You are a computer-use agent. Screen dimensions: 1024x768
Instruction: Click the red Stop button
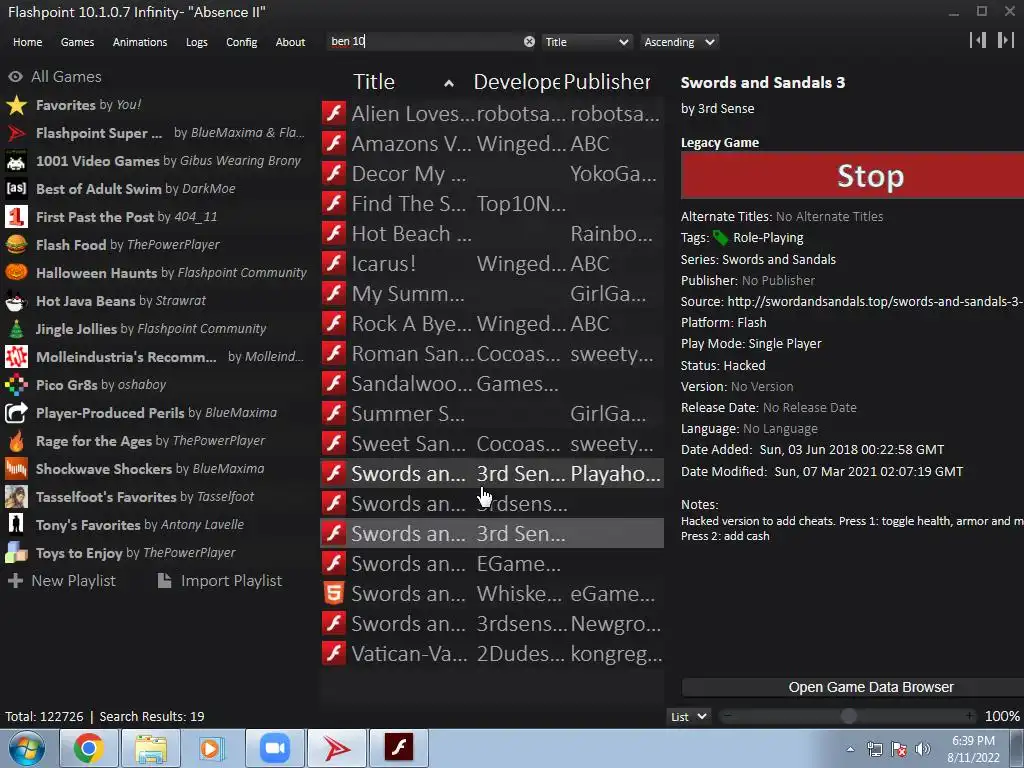pyautogui.click(x=852, y=176)
